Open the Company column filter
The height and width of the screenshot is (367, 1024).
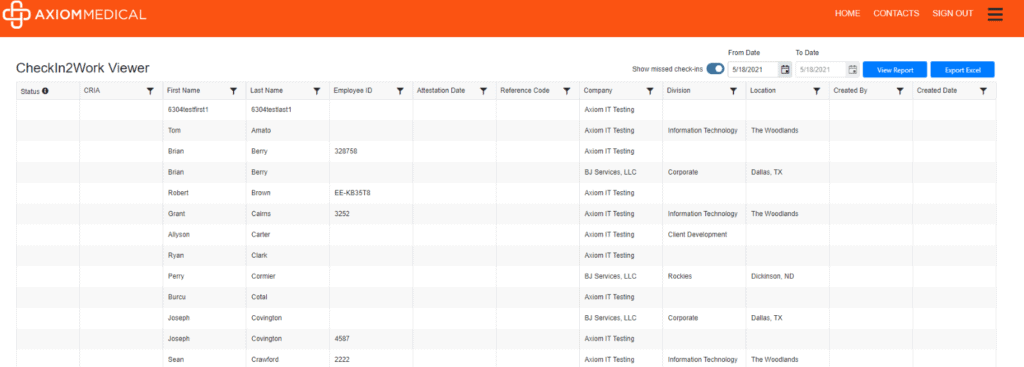(x=650, y=91)
